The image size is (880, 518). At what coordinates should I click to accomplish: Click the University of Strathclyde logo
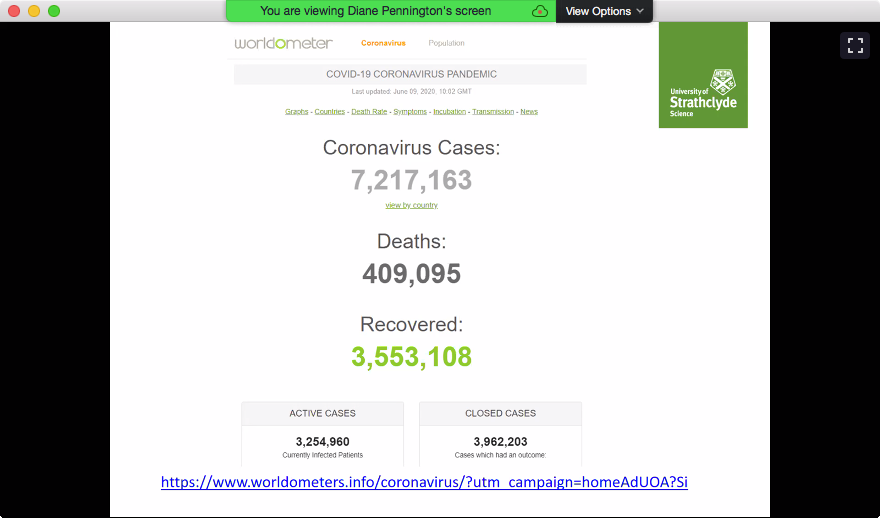pos(703,75)
